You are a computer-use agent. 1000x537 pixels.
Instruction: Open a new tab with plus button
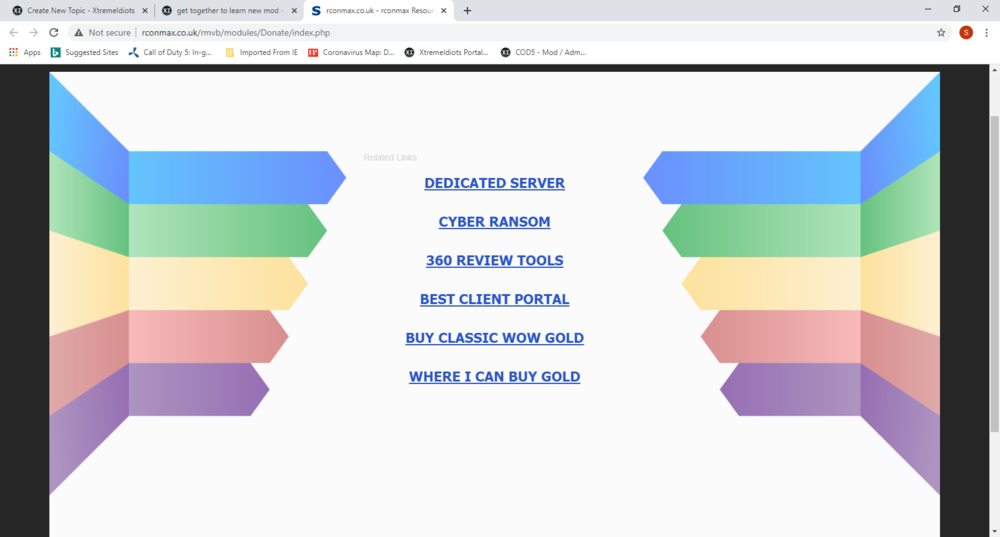coord(467,10)
